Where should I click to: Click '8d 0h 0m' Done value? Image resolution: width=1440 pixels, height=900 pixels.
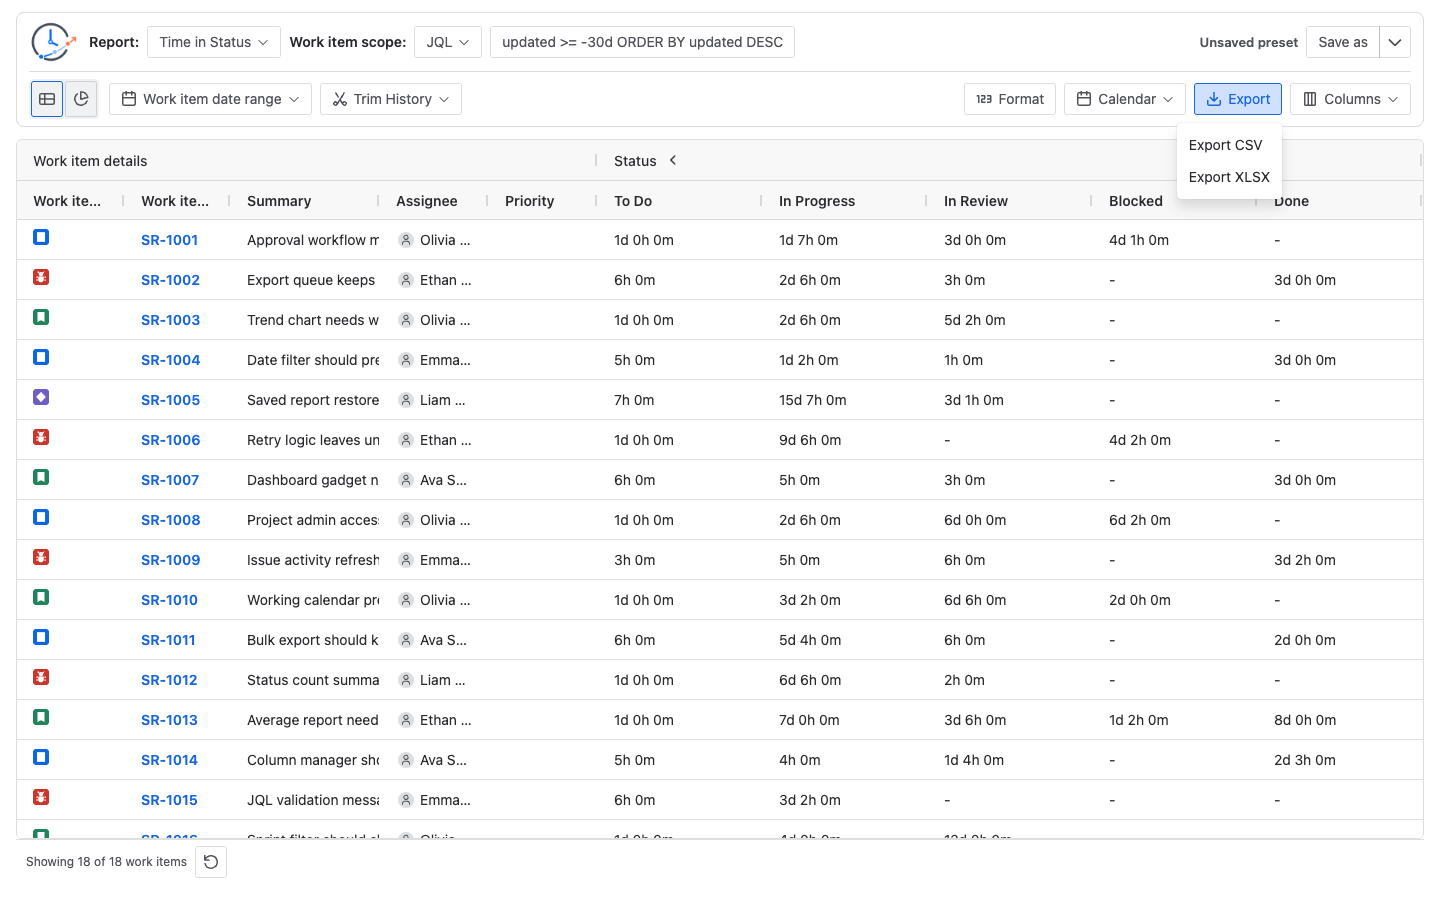click(1305, 720)
